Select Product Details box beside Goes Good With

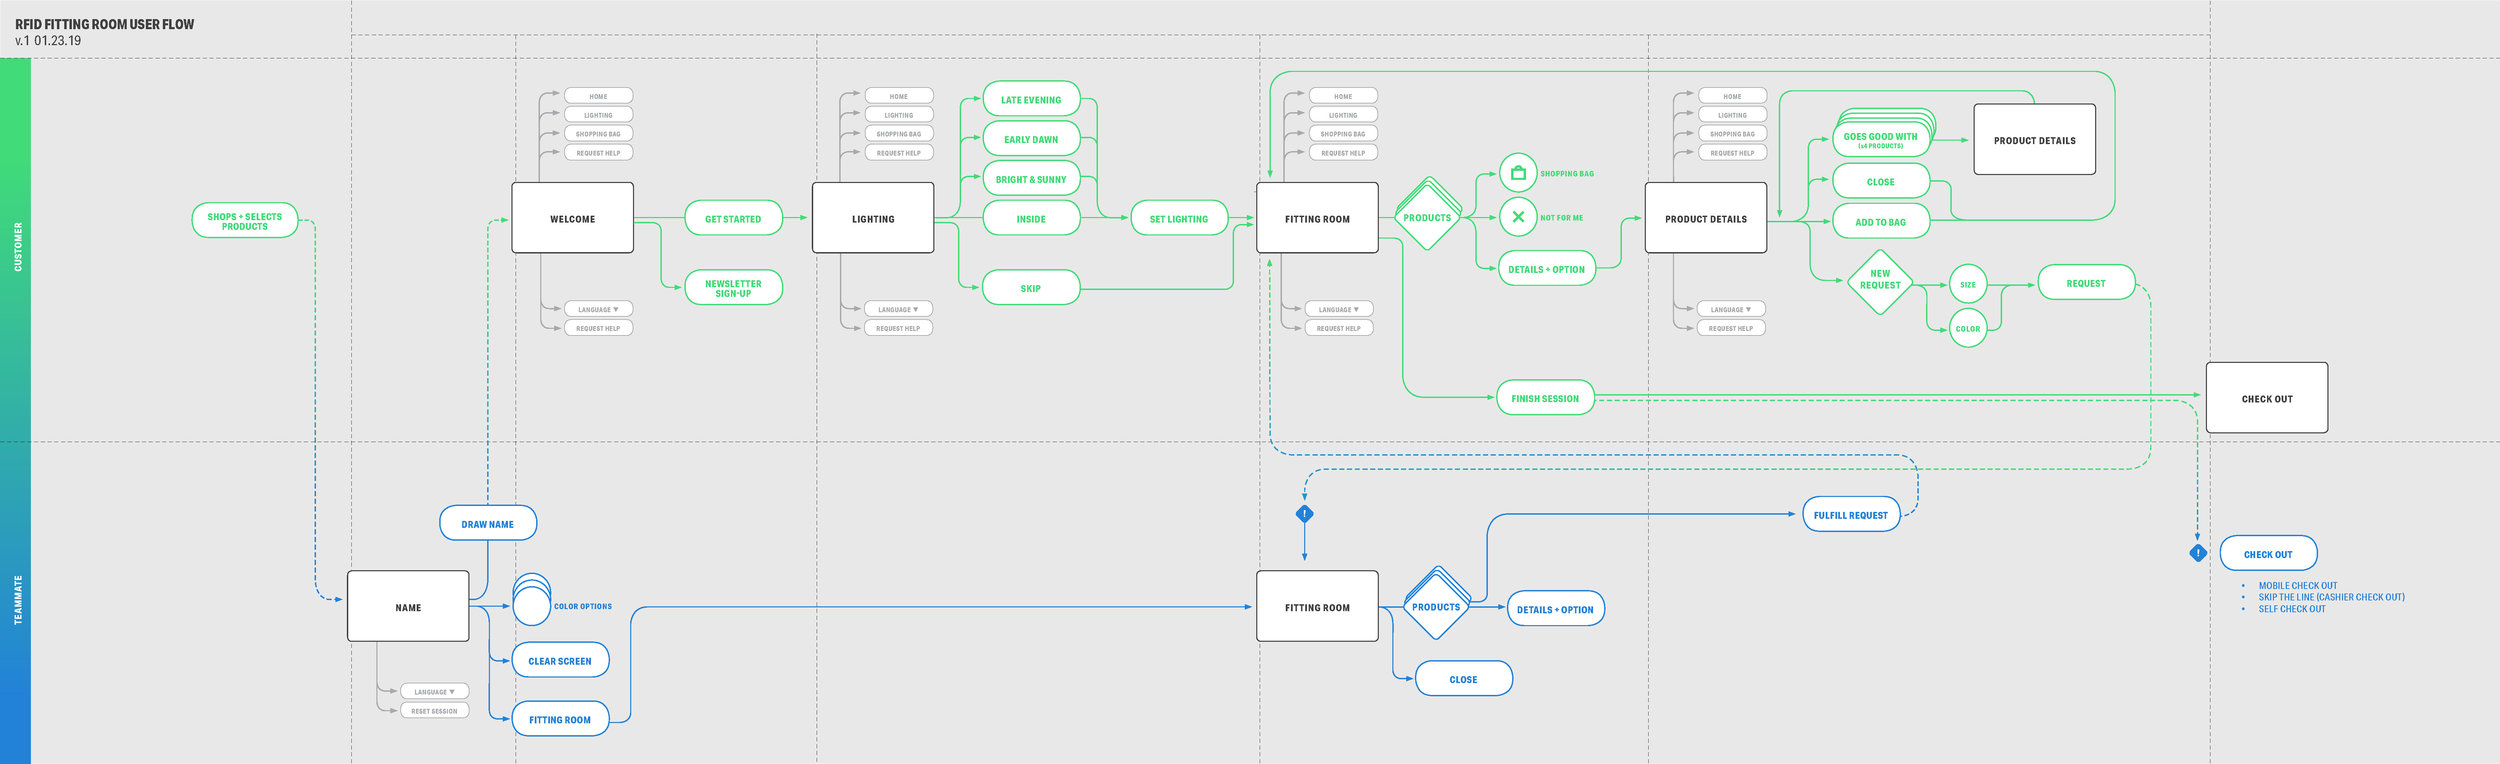coord(2035,140)
